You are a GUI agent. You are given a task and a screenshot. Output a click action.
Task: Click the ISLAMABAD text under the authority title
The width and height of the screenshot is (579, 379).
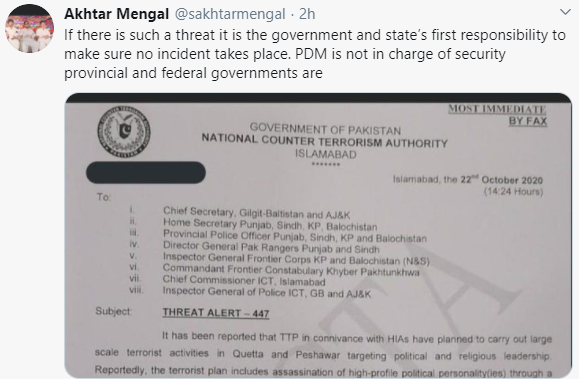pos(325,154)
